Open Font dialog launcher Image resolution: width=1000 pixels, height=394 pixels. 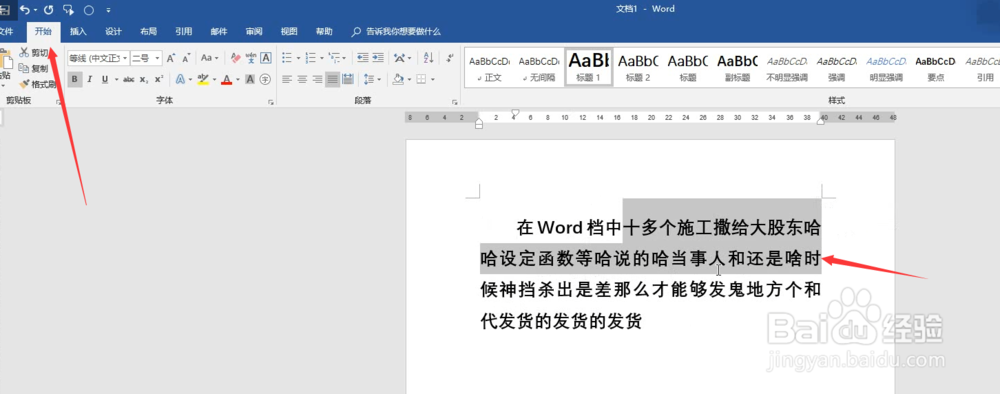[x=270, y=102]
